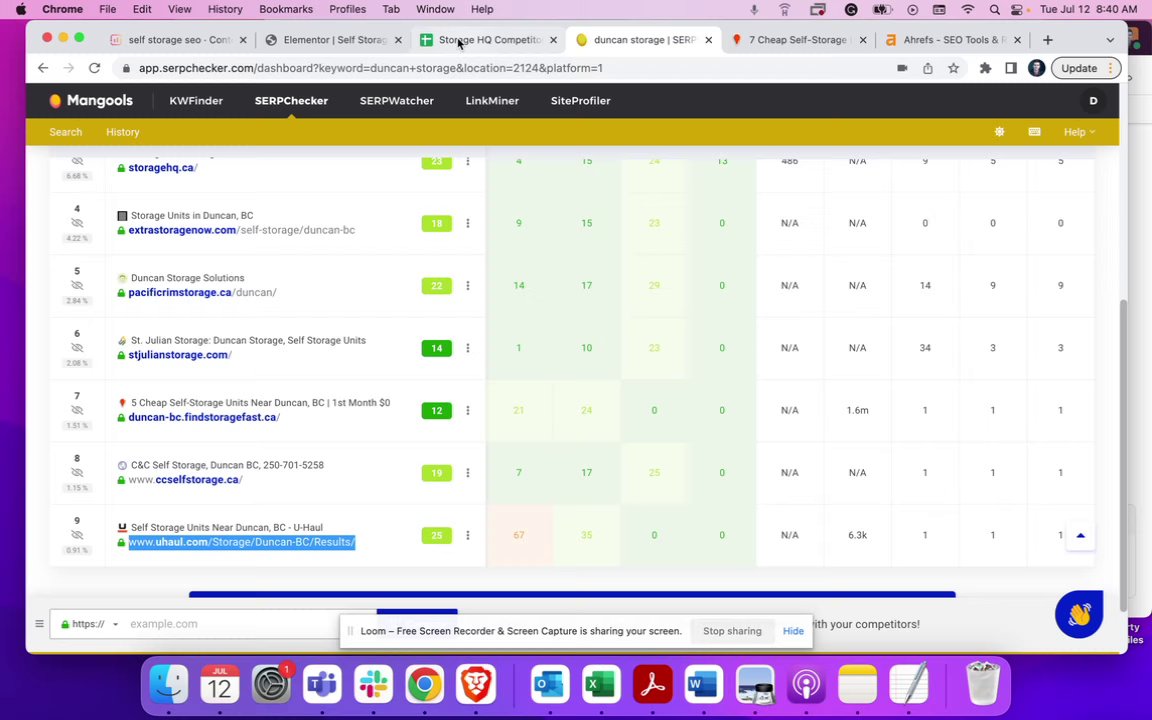Reload the page in Chrome

pos(94,68)
